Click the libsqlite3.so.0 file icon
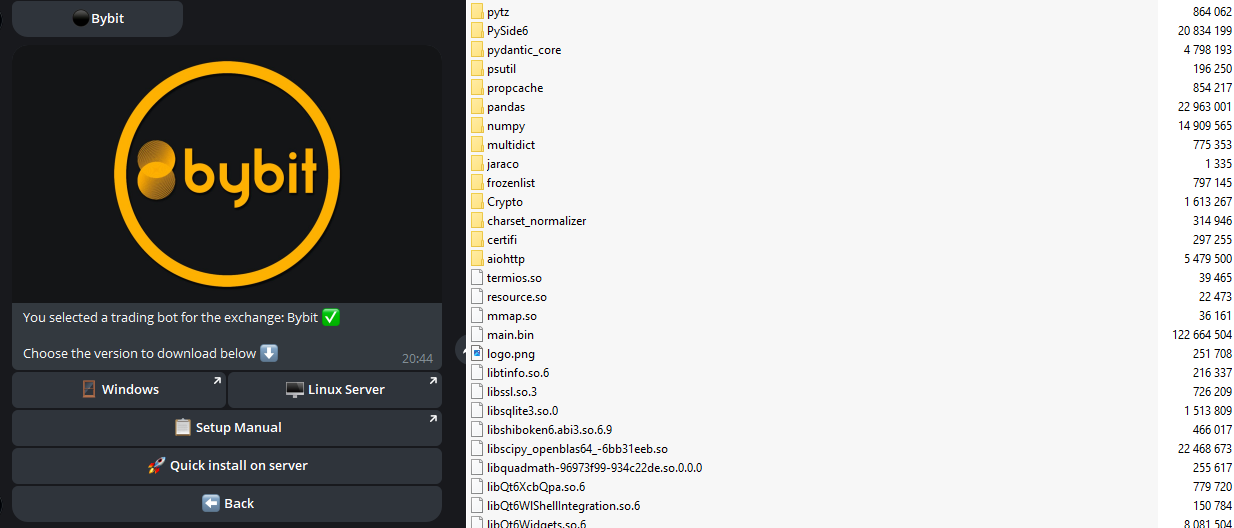The image size is (1234, 528). [x=477, y=411]
